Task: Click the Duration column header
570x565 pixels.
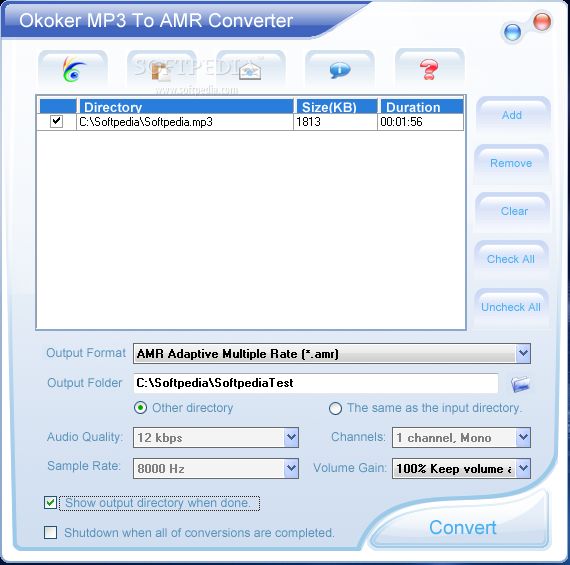Action: point(422,107)
